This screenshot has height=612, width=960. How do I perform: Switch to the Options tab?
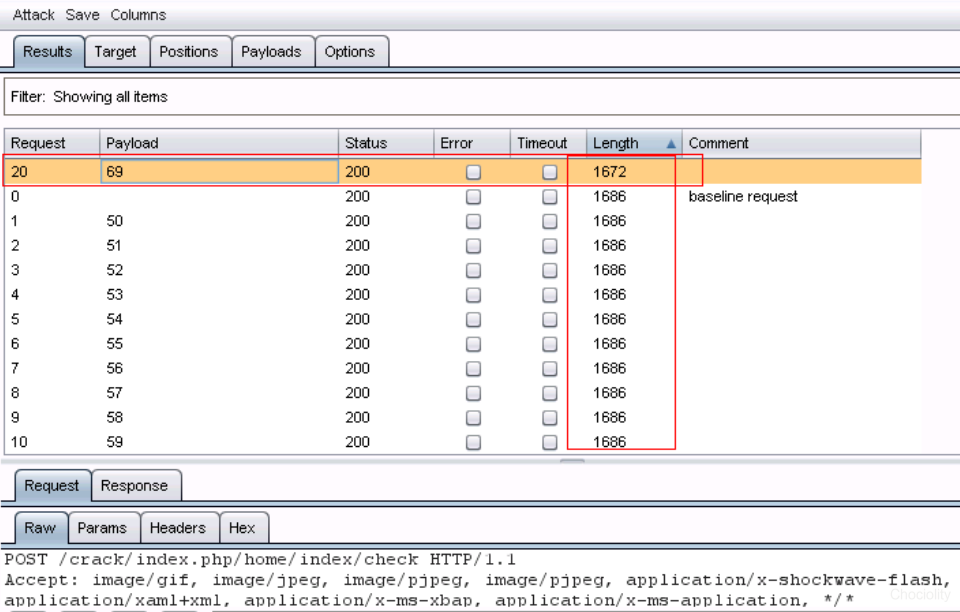350,52
